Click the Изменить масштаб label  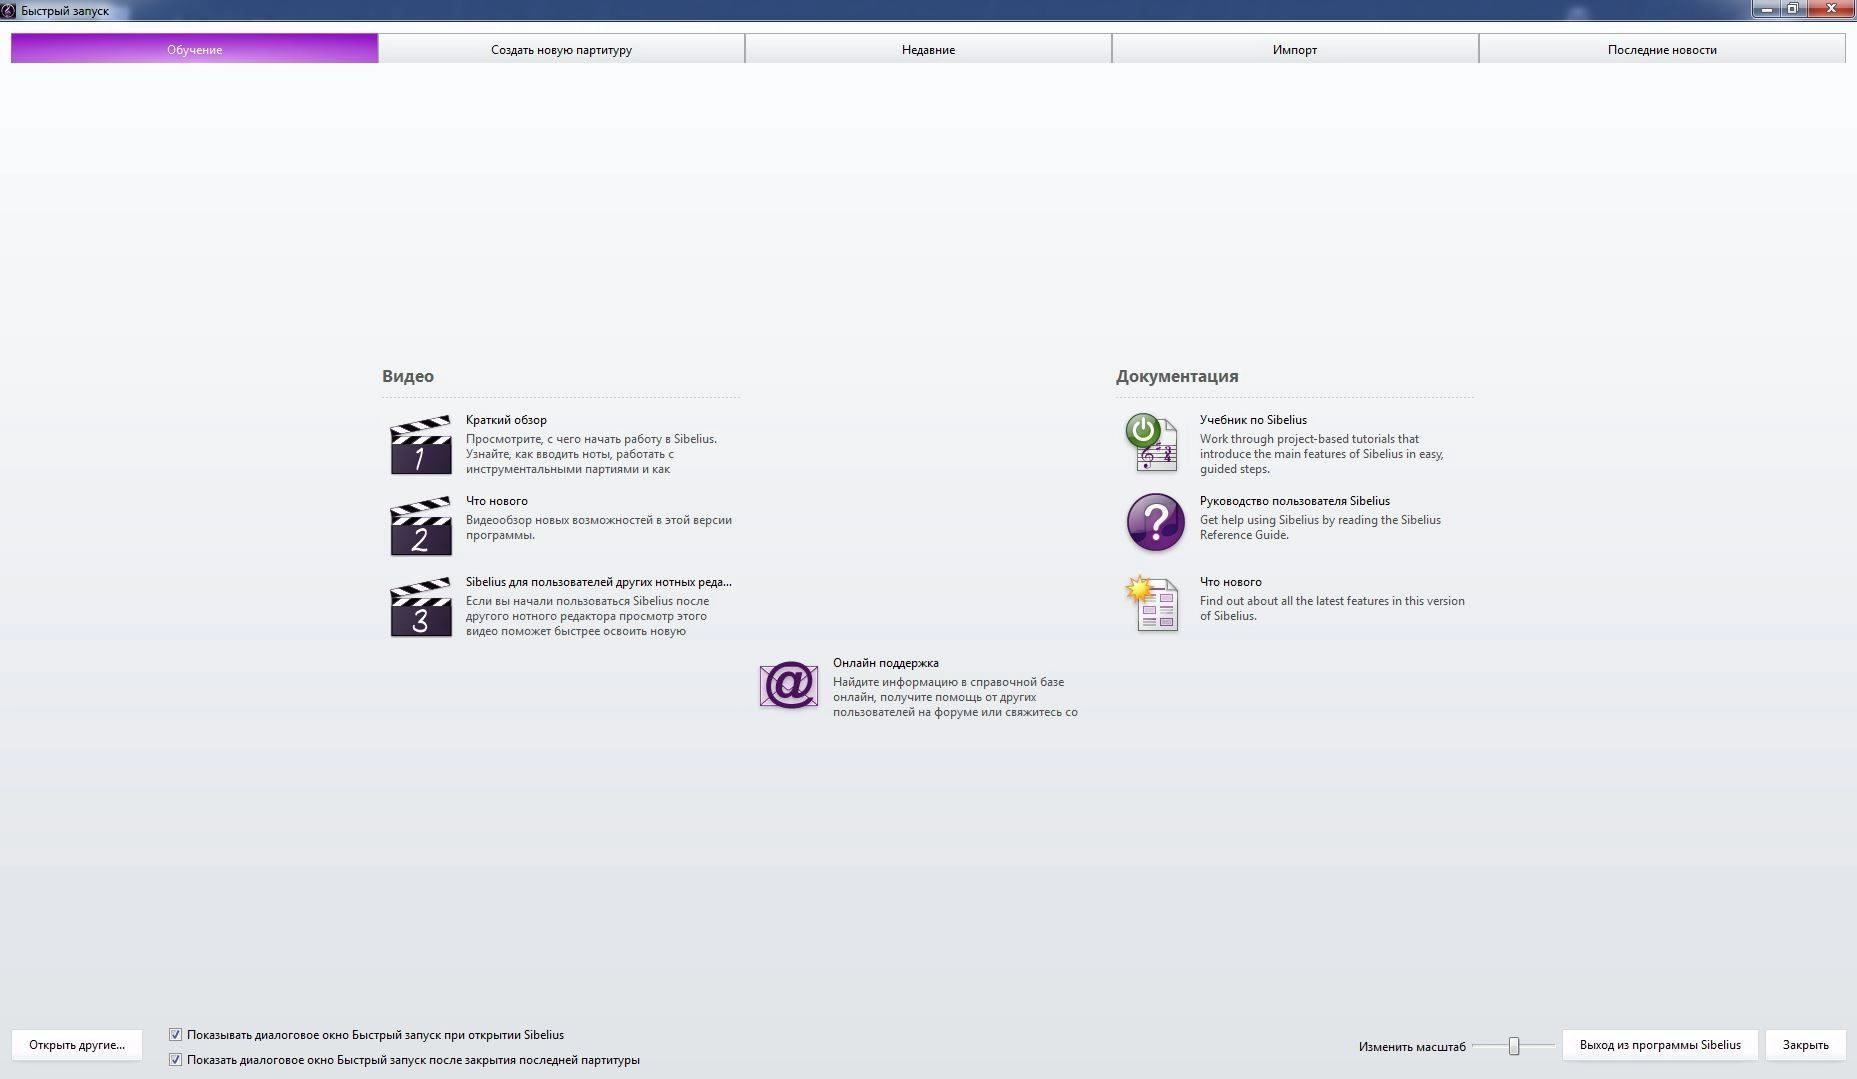click(x=1412, y=1047)
